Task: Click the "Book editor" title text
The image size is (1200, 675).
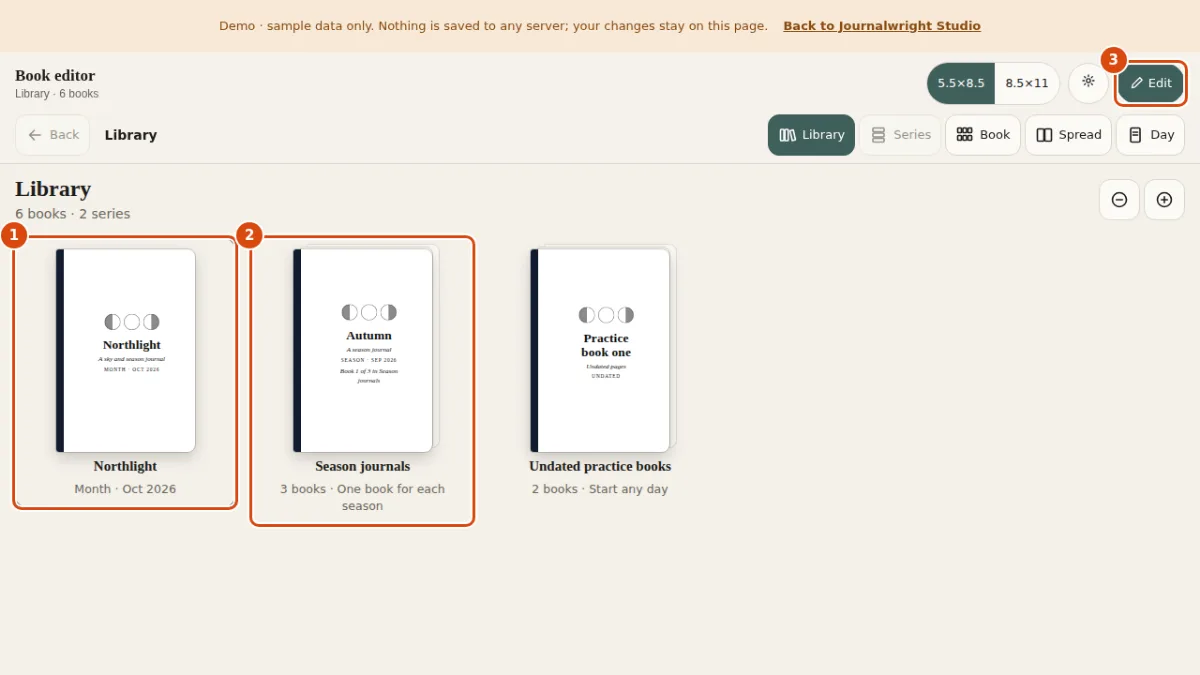Action: (x=55, y=75)
